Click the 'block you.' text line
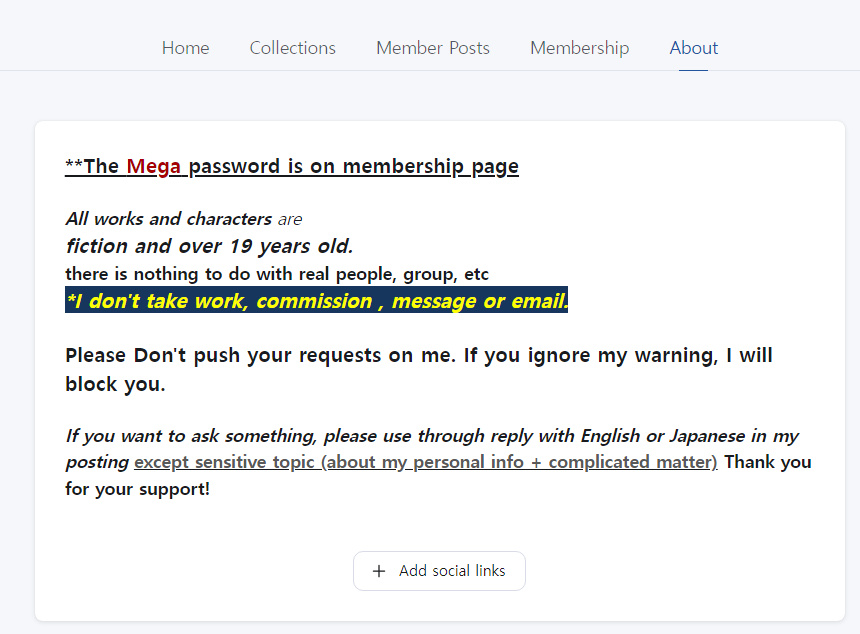This screenshot has height=634, width=860. 115,384
